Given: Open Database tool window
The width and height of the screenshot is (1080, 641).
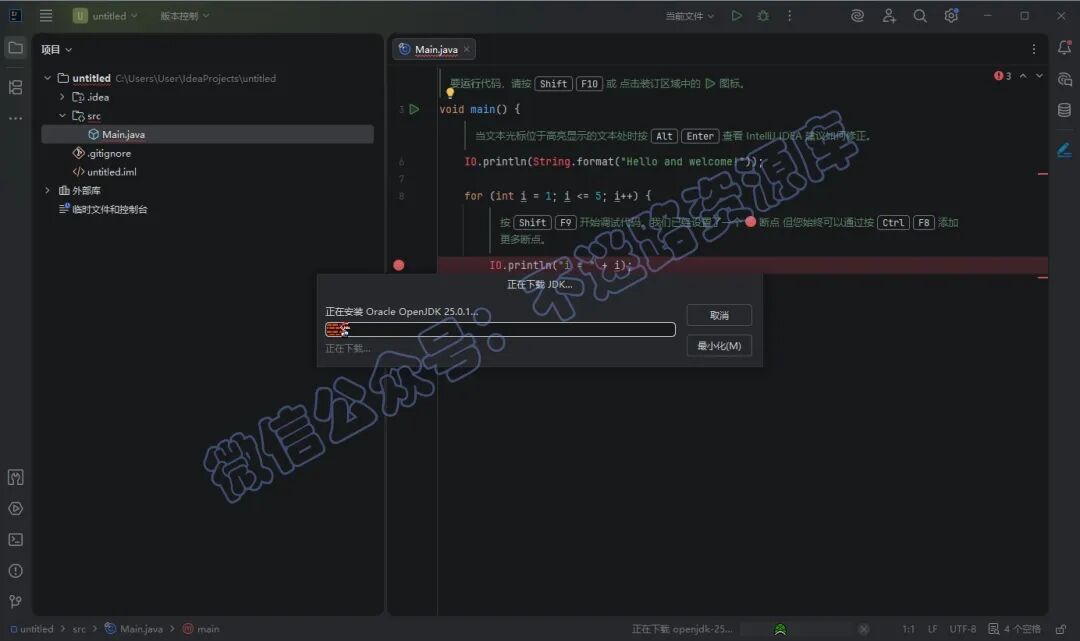Looking at the screenshot, I should click(x=1064, y=109).
